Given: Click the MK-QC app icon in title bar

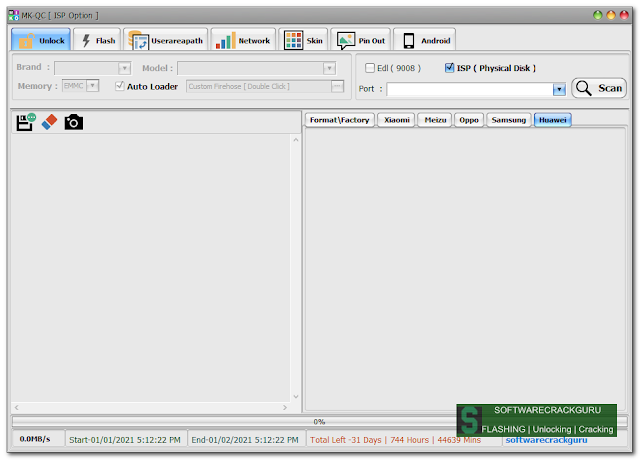Looking at the screenshot, I should 13,15.
